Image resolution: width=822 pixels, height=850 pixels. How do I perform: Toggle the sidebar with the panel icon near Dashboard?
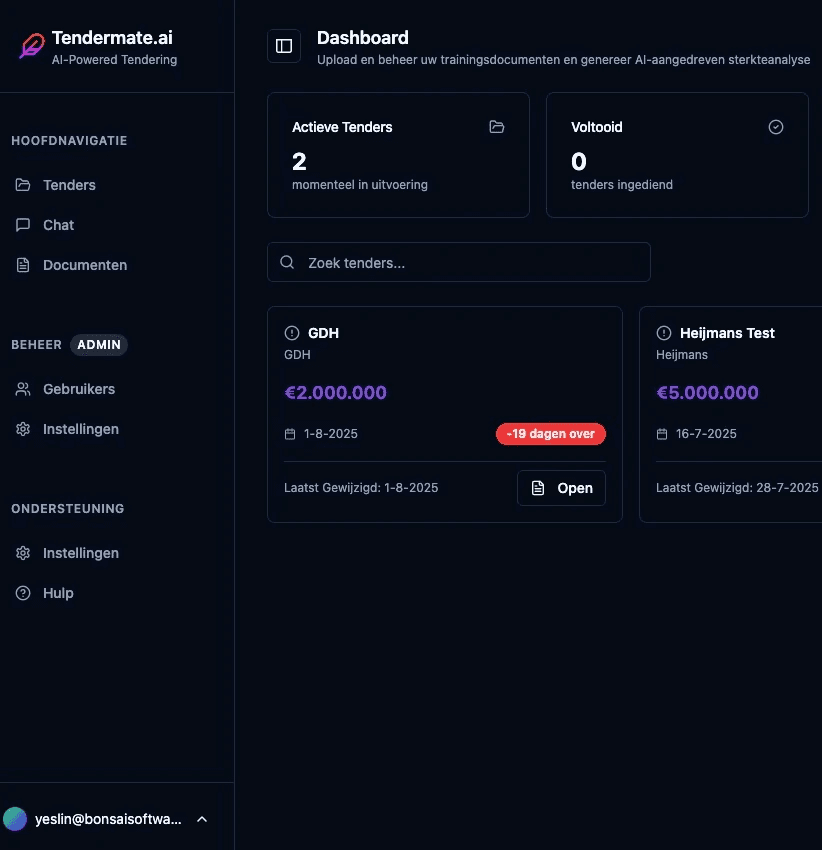click(x=283, y=45)
